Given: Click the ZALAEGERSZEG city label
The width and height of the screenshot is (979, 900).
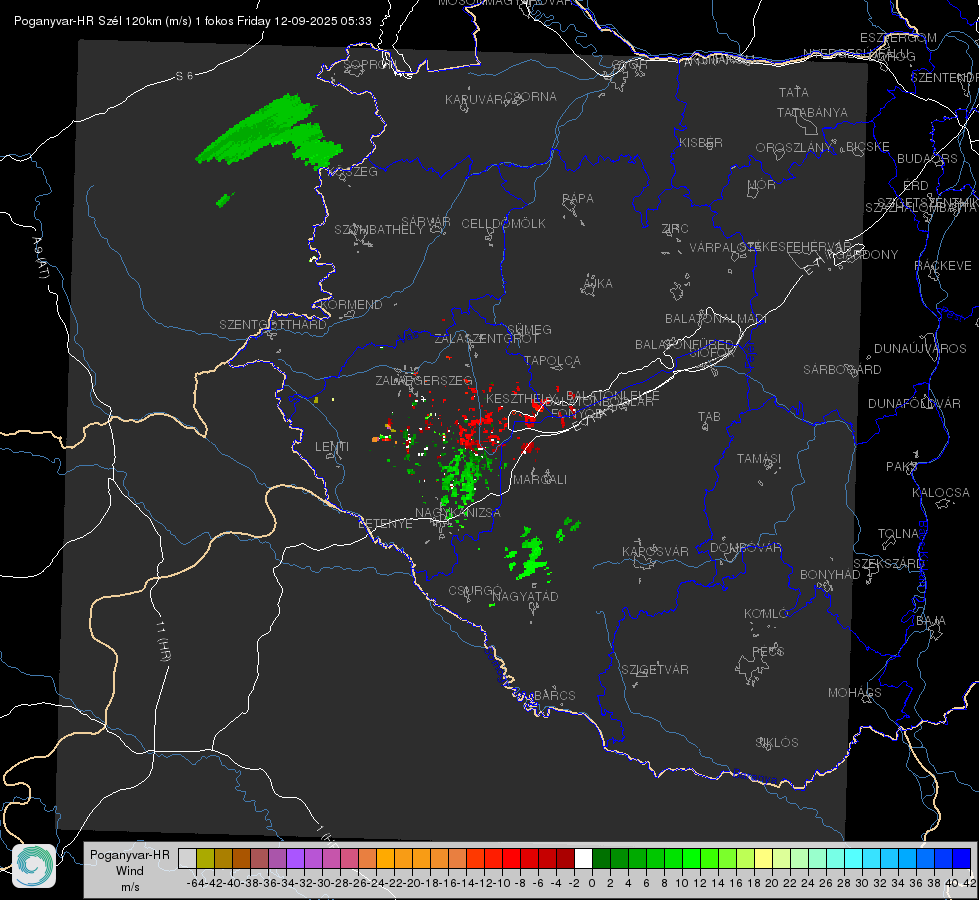Looking at the screenshot, I should coord(424,380).
